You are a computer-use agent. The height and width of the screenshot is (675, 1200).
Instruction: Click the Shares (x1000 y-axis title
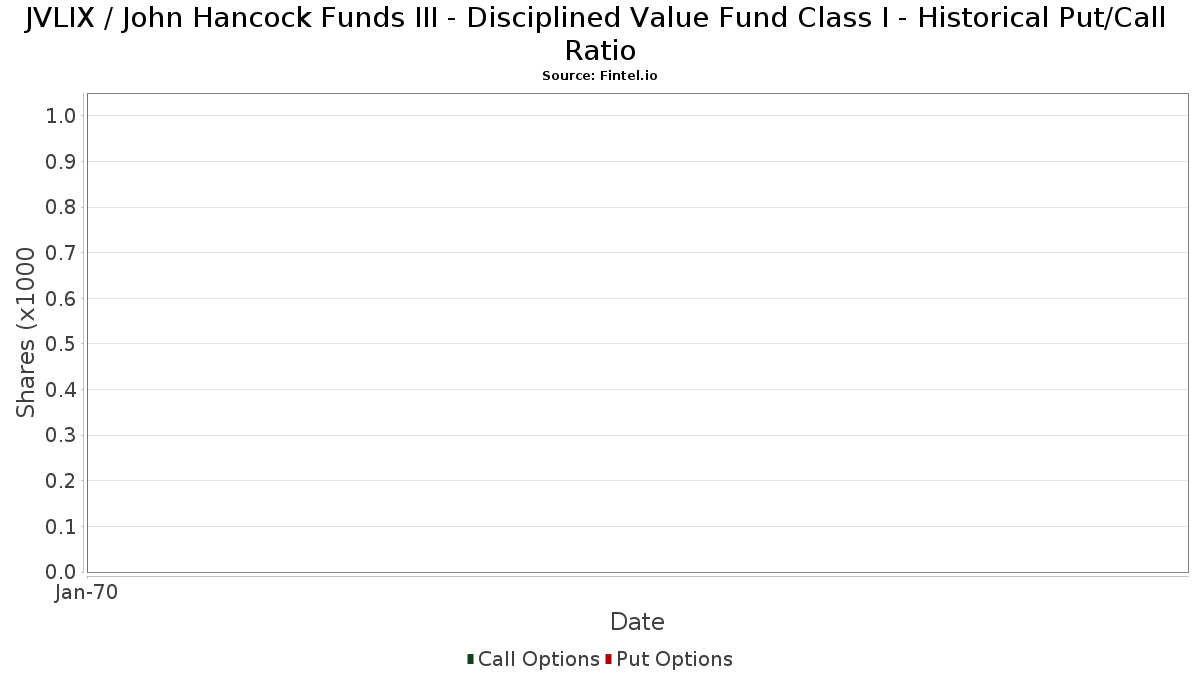[x=27, y=333]
